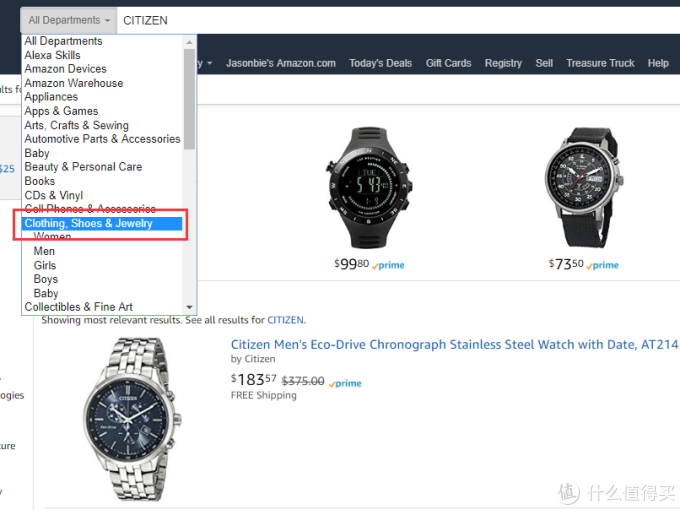Open the Citizen Eco-Drive Chronograph product title
The image size is (680, 510).
455,344
